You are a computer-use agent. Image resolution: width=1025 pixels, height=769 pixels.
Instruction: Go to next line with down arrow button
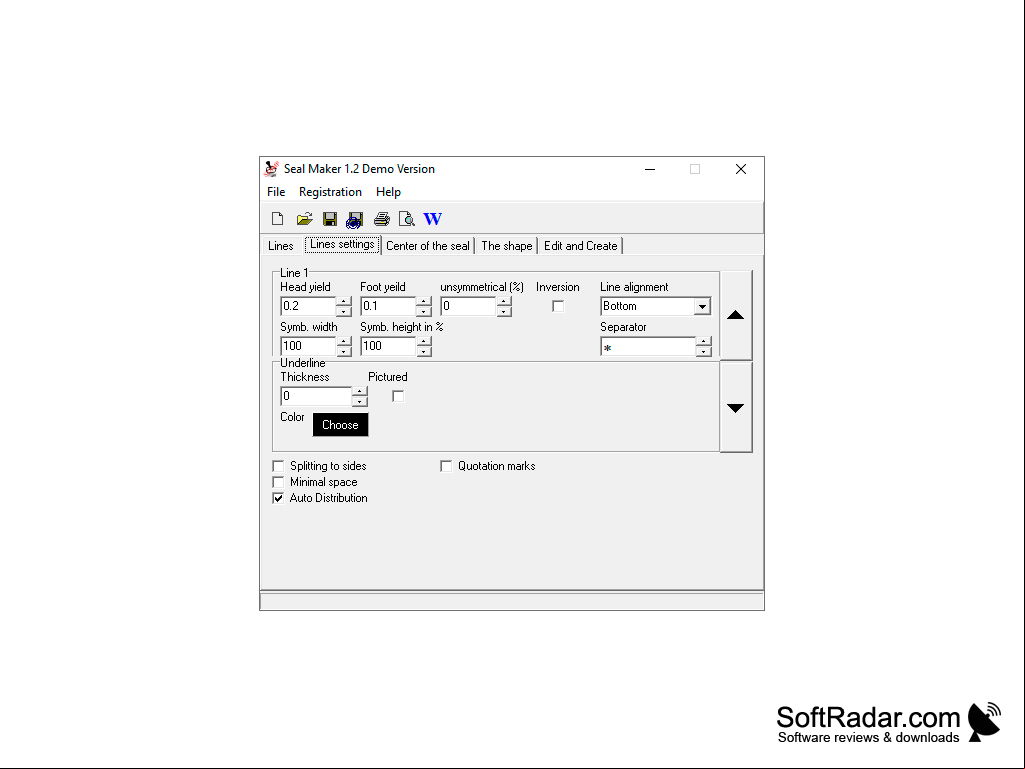tap(735, 407)
